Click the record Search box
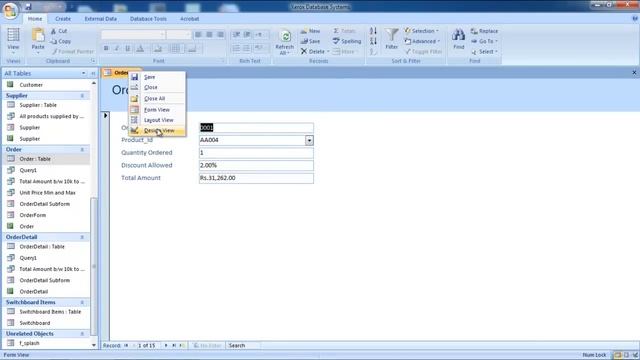The height and width of the screenshot is (360, 640). (x=243, y=346)
